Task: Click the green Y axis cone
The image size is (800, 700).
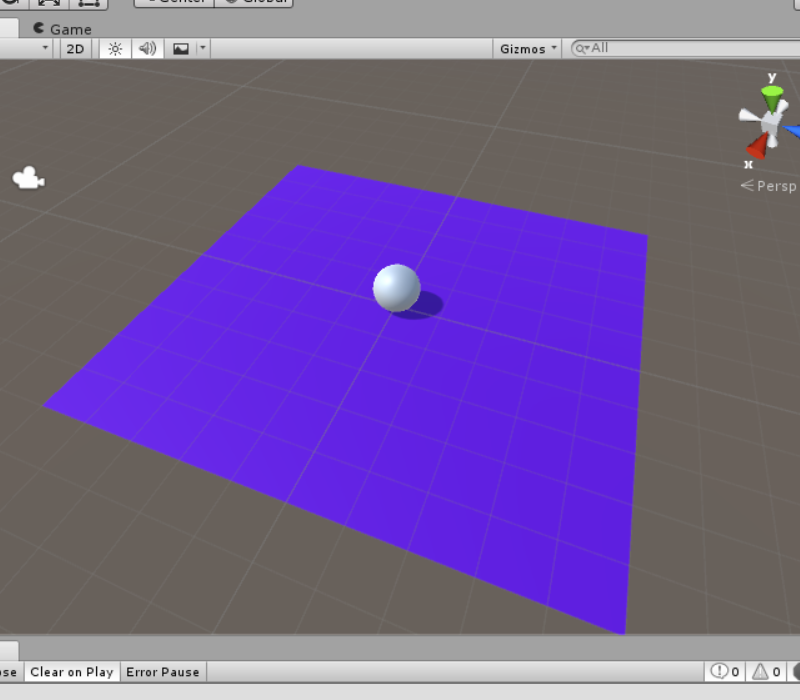Action: (x=772, y=98)
